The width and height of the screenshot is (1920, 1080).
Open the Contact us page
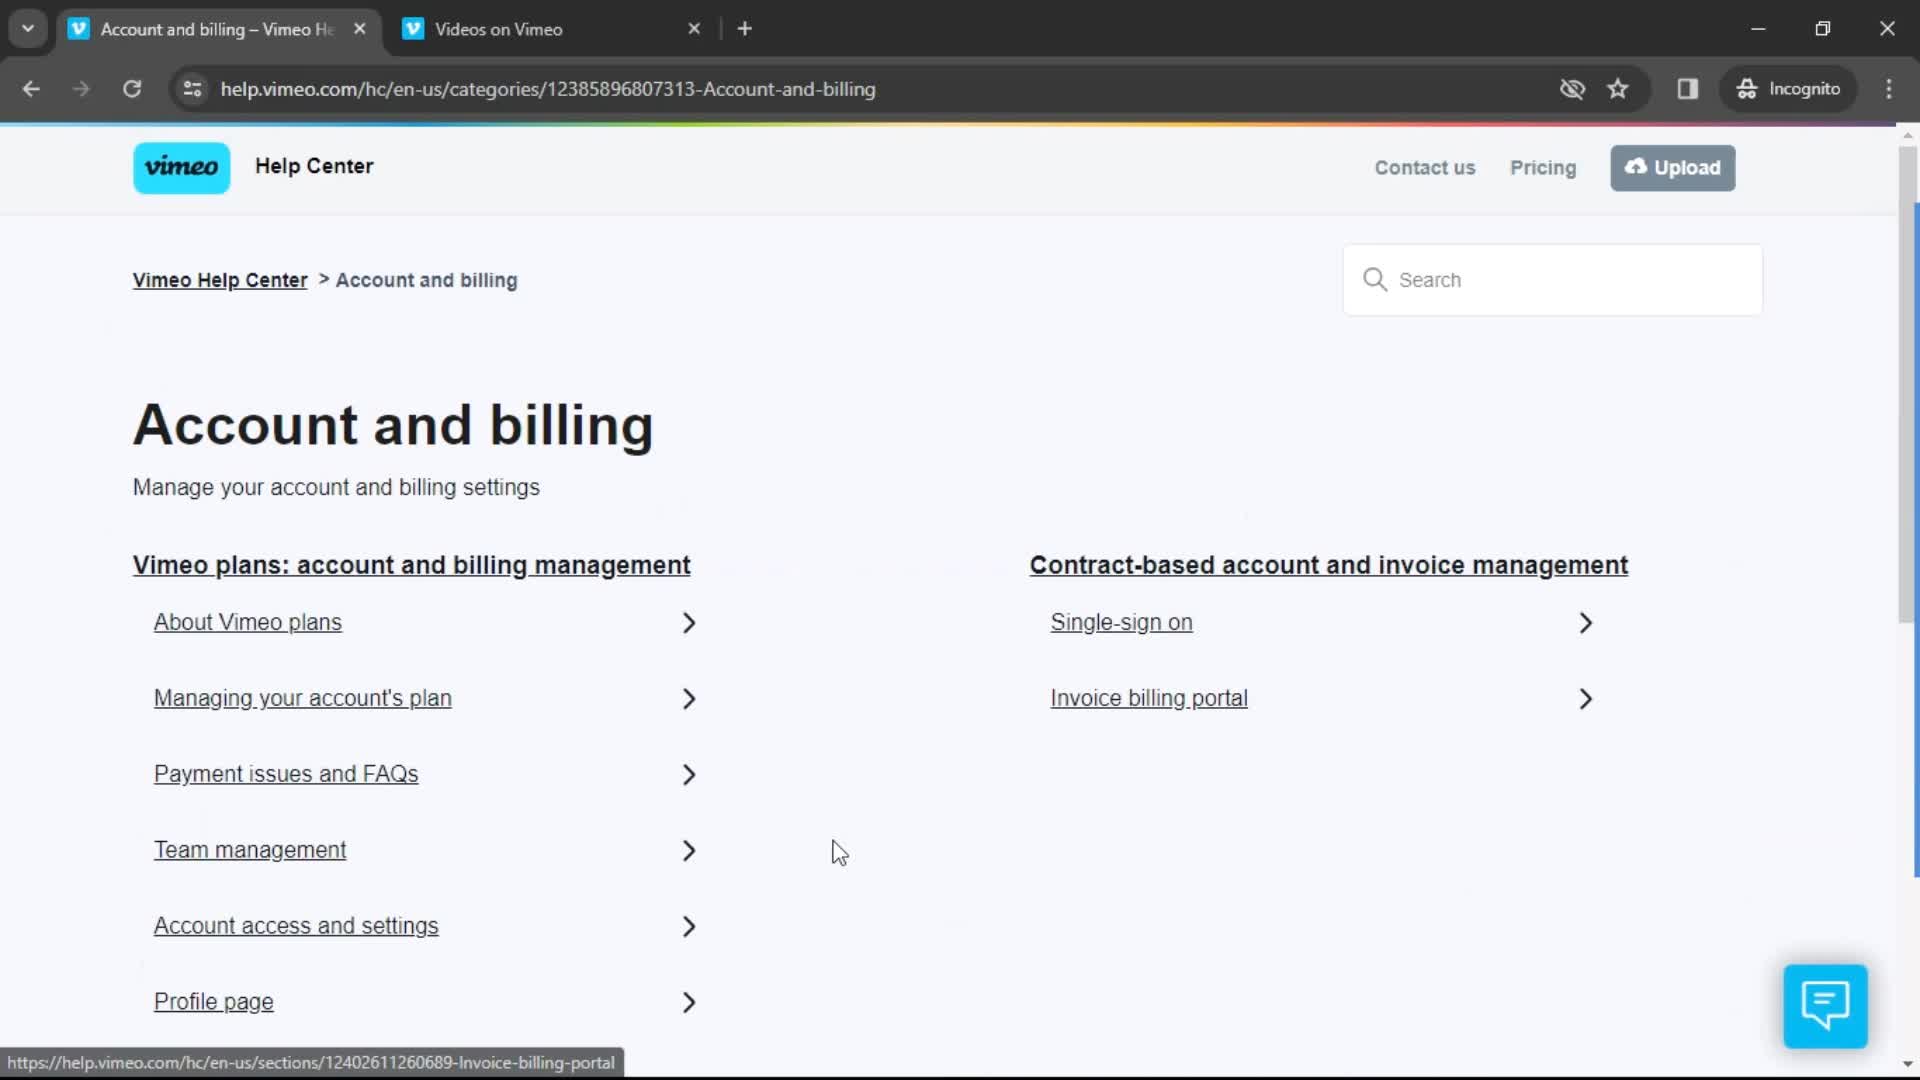[x=1425, y=168]
